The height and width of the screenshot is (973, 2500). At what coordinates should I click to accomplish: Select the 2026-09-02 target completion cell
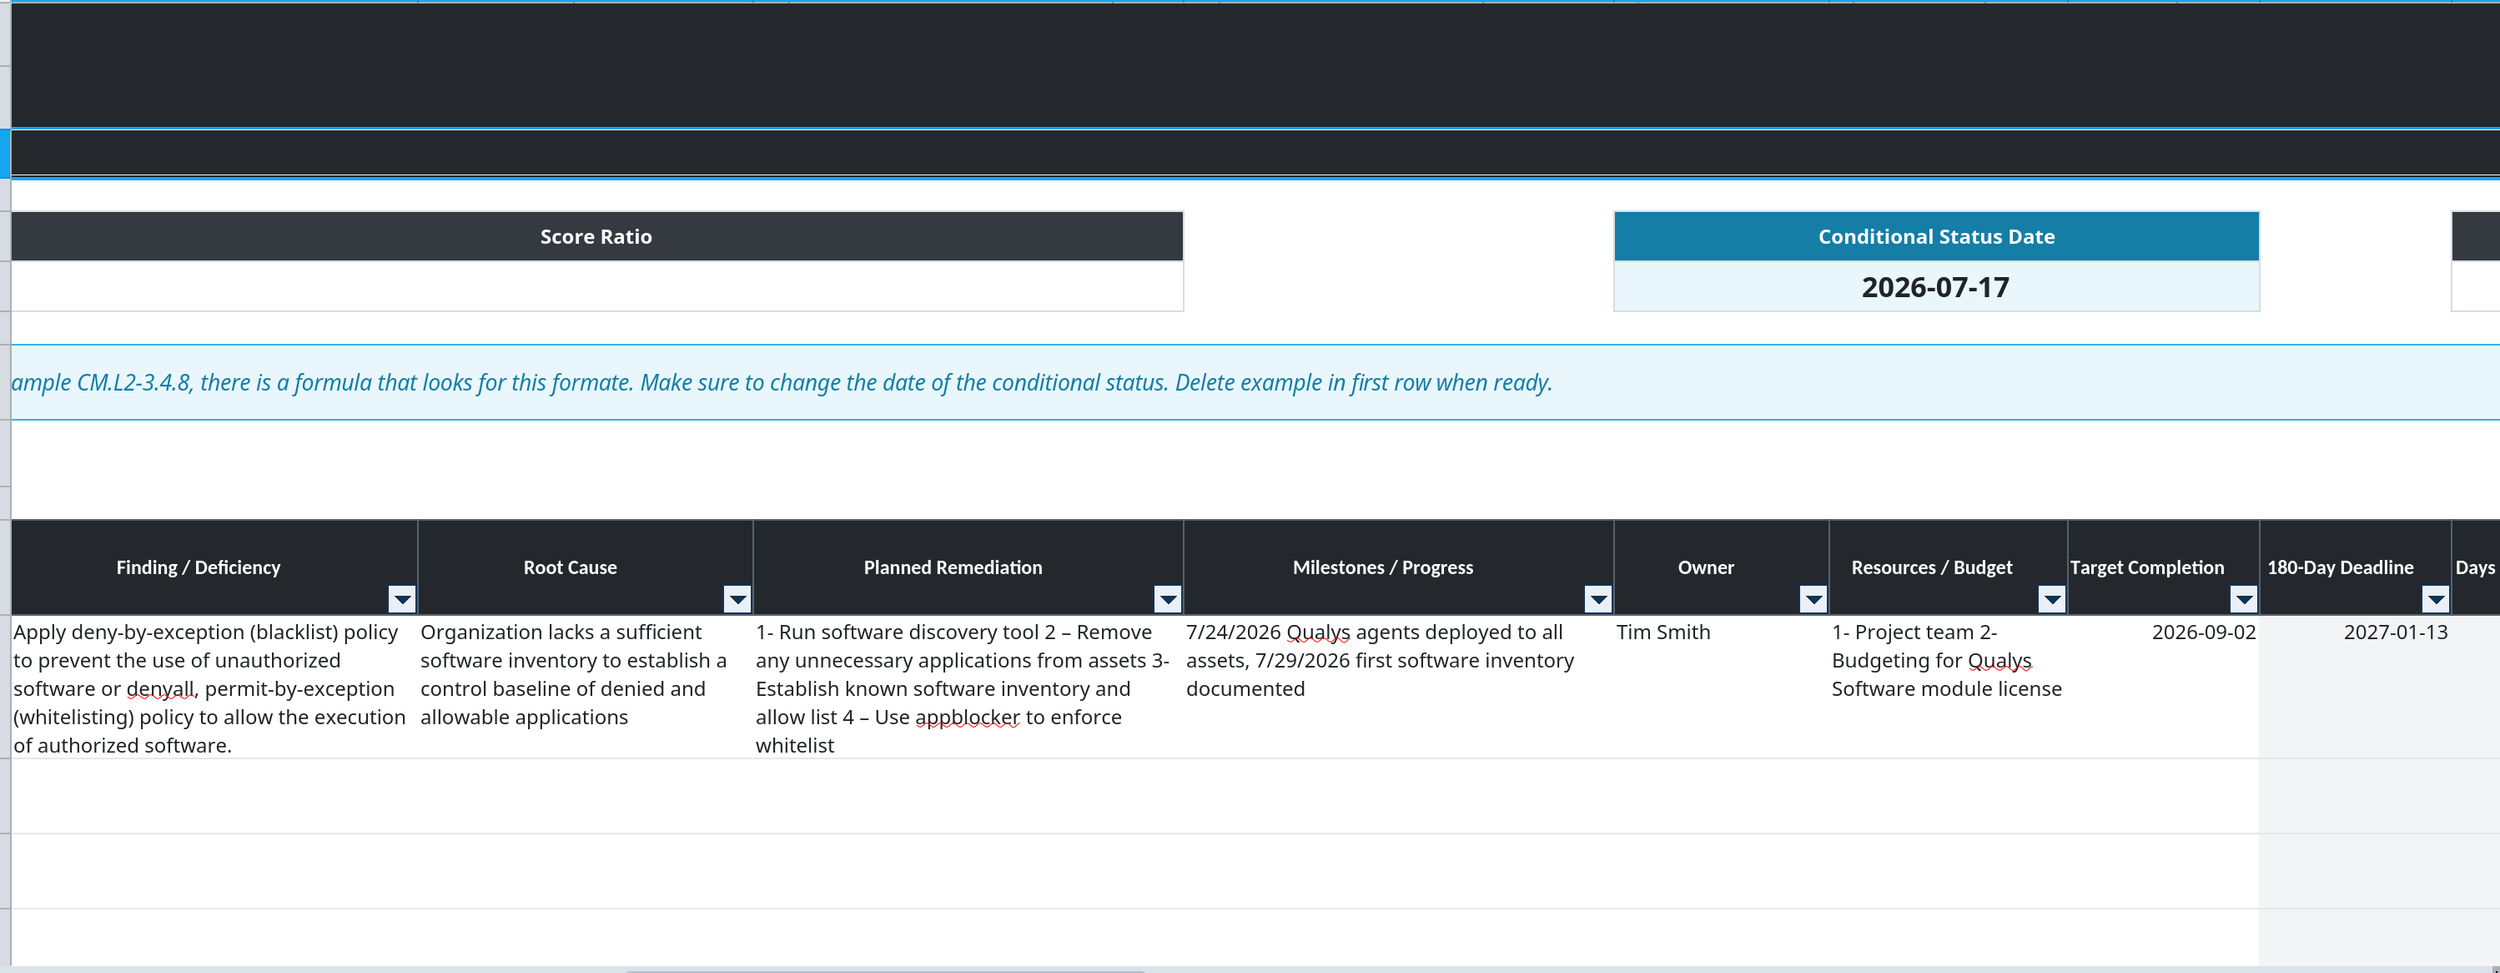tap(2163, 687)
